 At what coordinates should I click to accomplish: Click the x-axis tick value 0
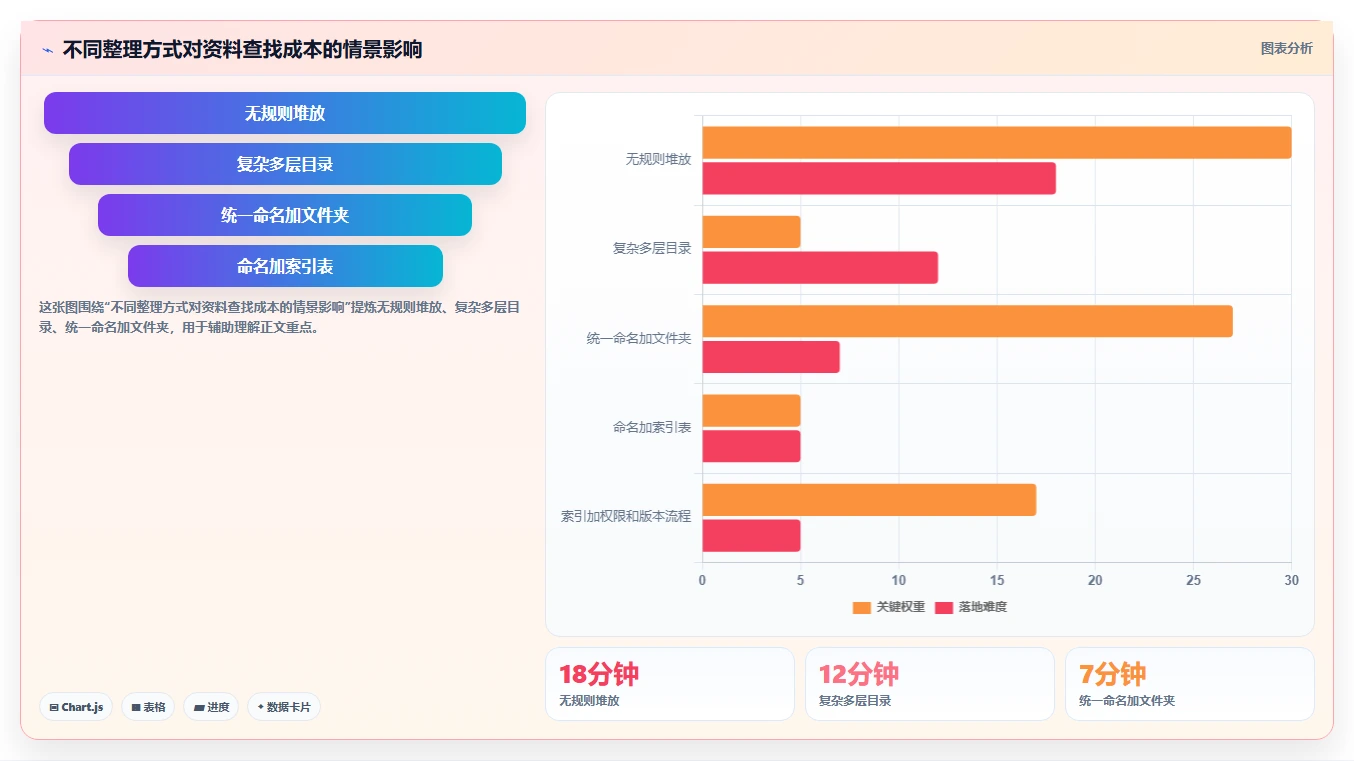point(702,580)
